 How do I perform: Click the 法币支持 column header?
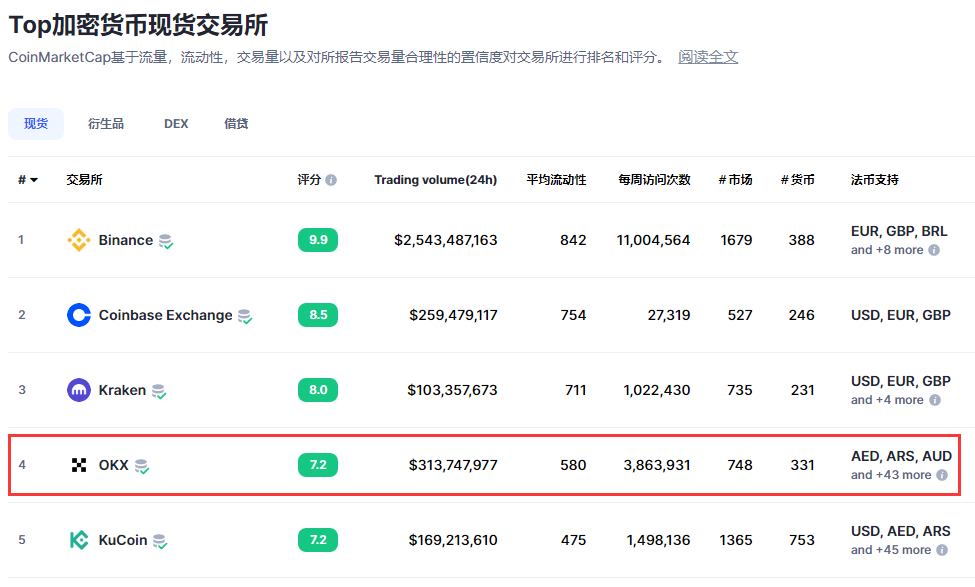point(874,180)
